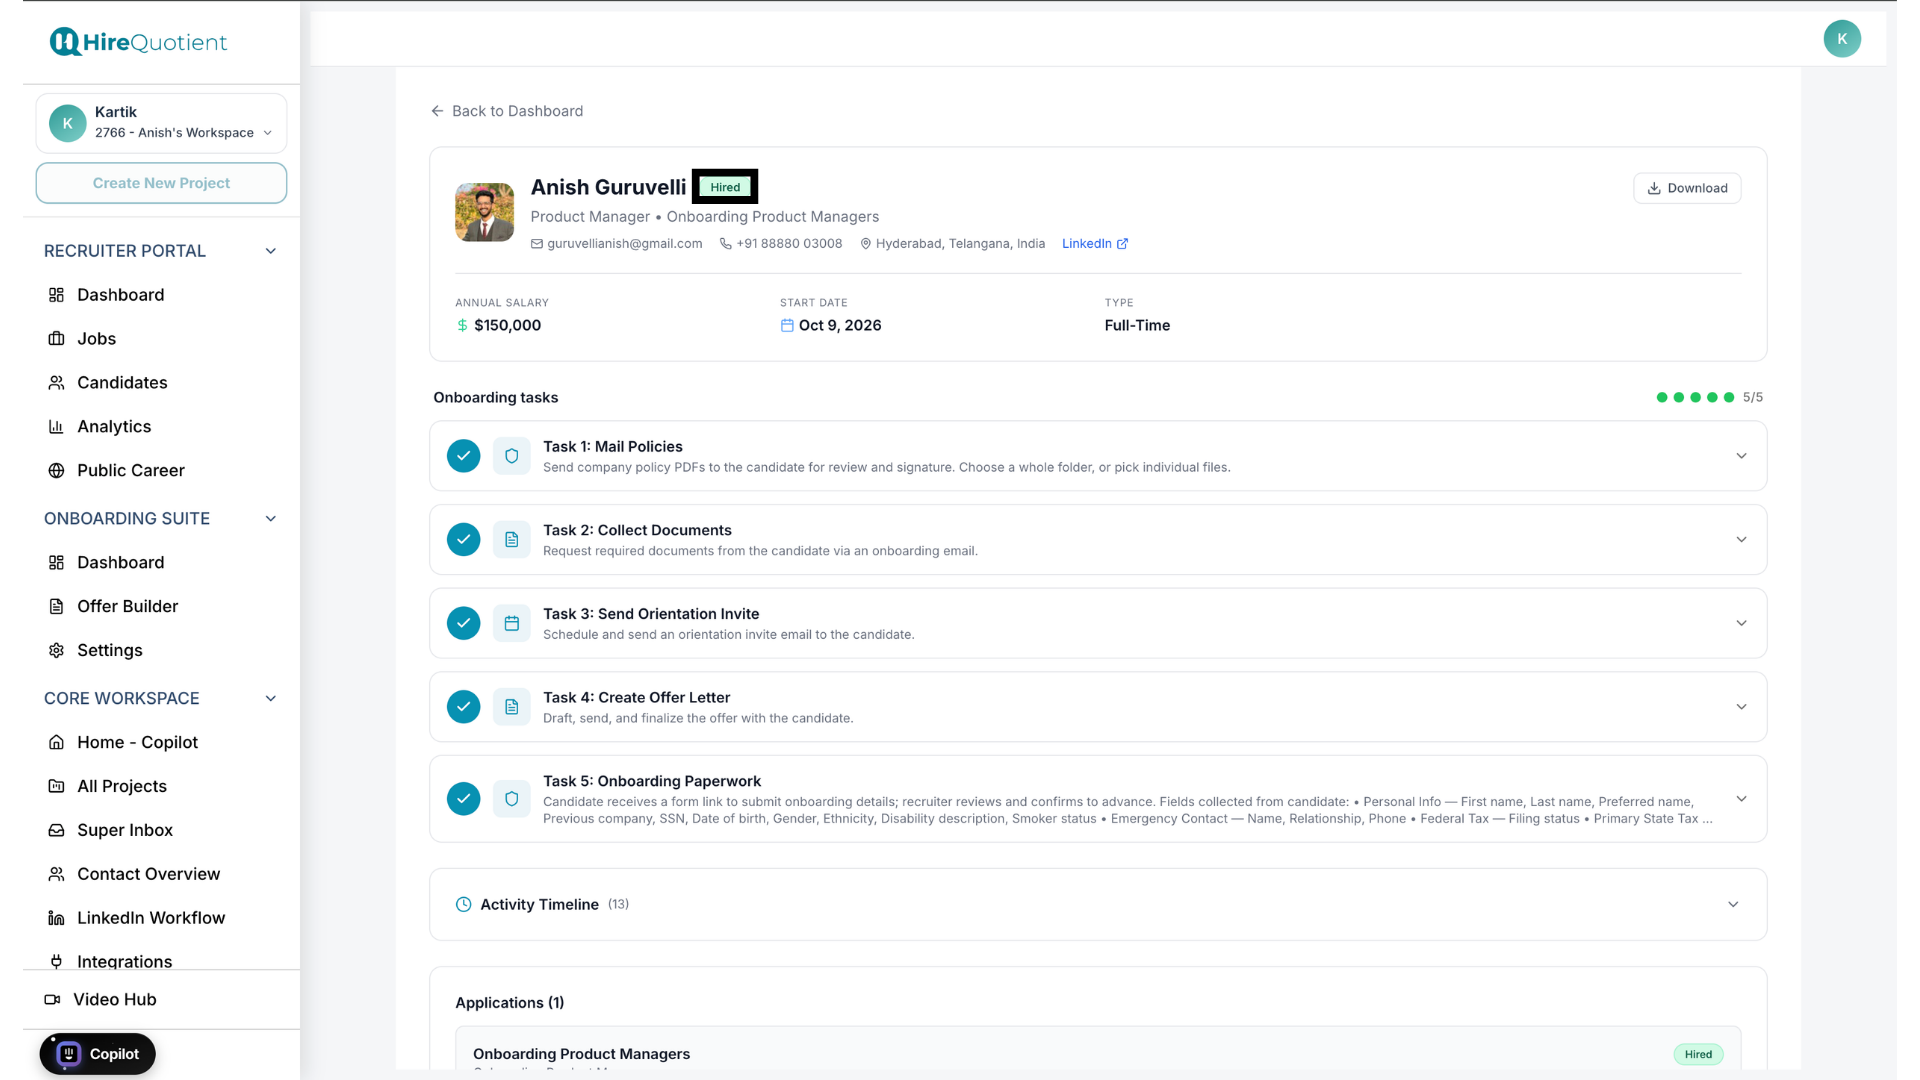Click the Home - Copilot house icon

click(x=56, y=743)
